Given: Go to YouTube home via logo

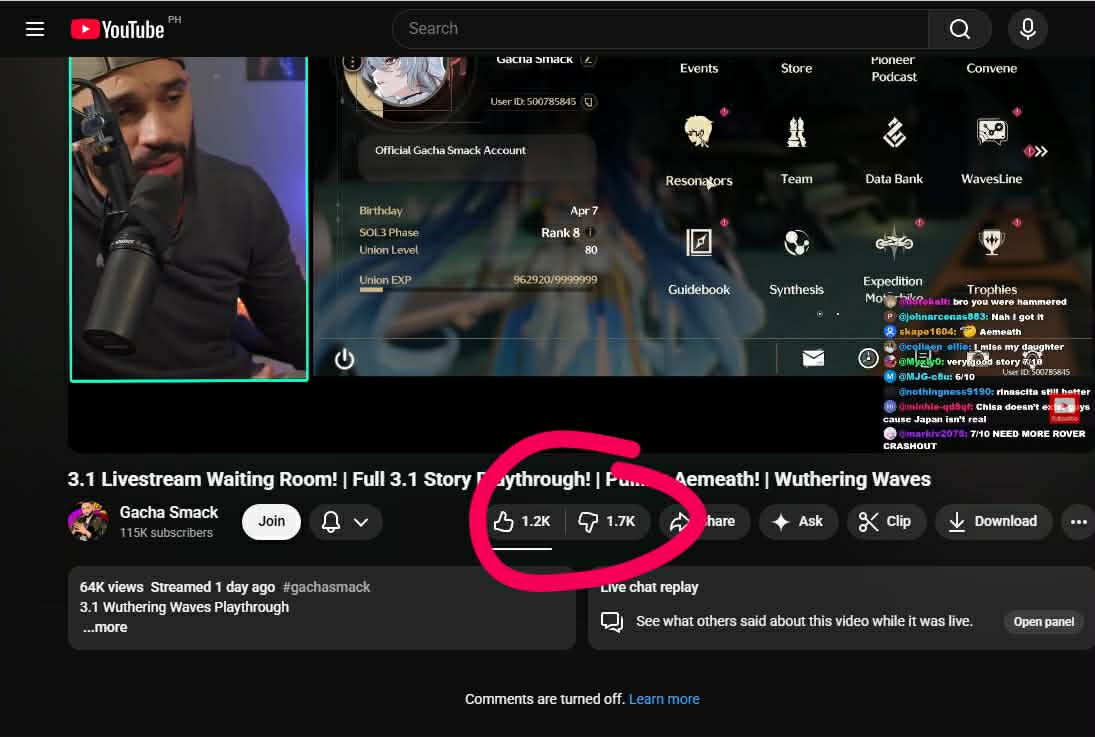Looking at the screenshot, I should tap(117, 29).
